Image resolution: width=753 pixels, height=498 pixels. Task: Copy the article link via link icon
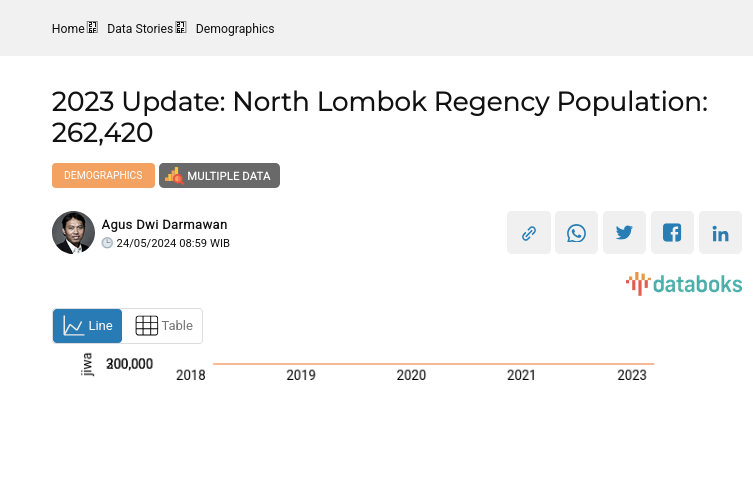click(x=528, y=233)
